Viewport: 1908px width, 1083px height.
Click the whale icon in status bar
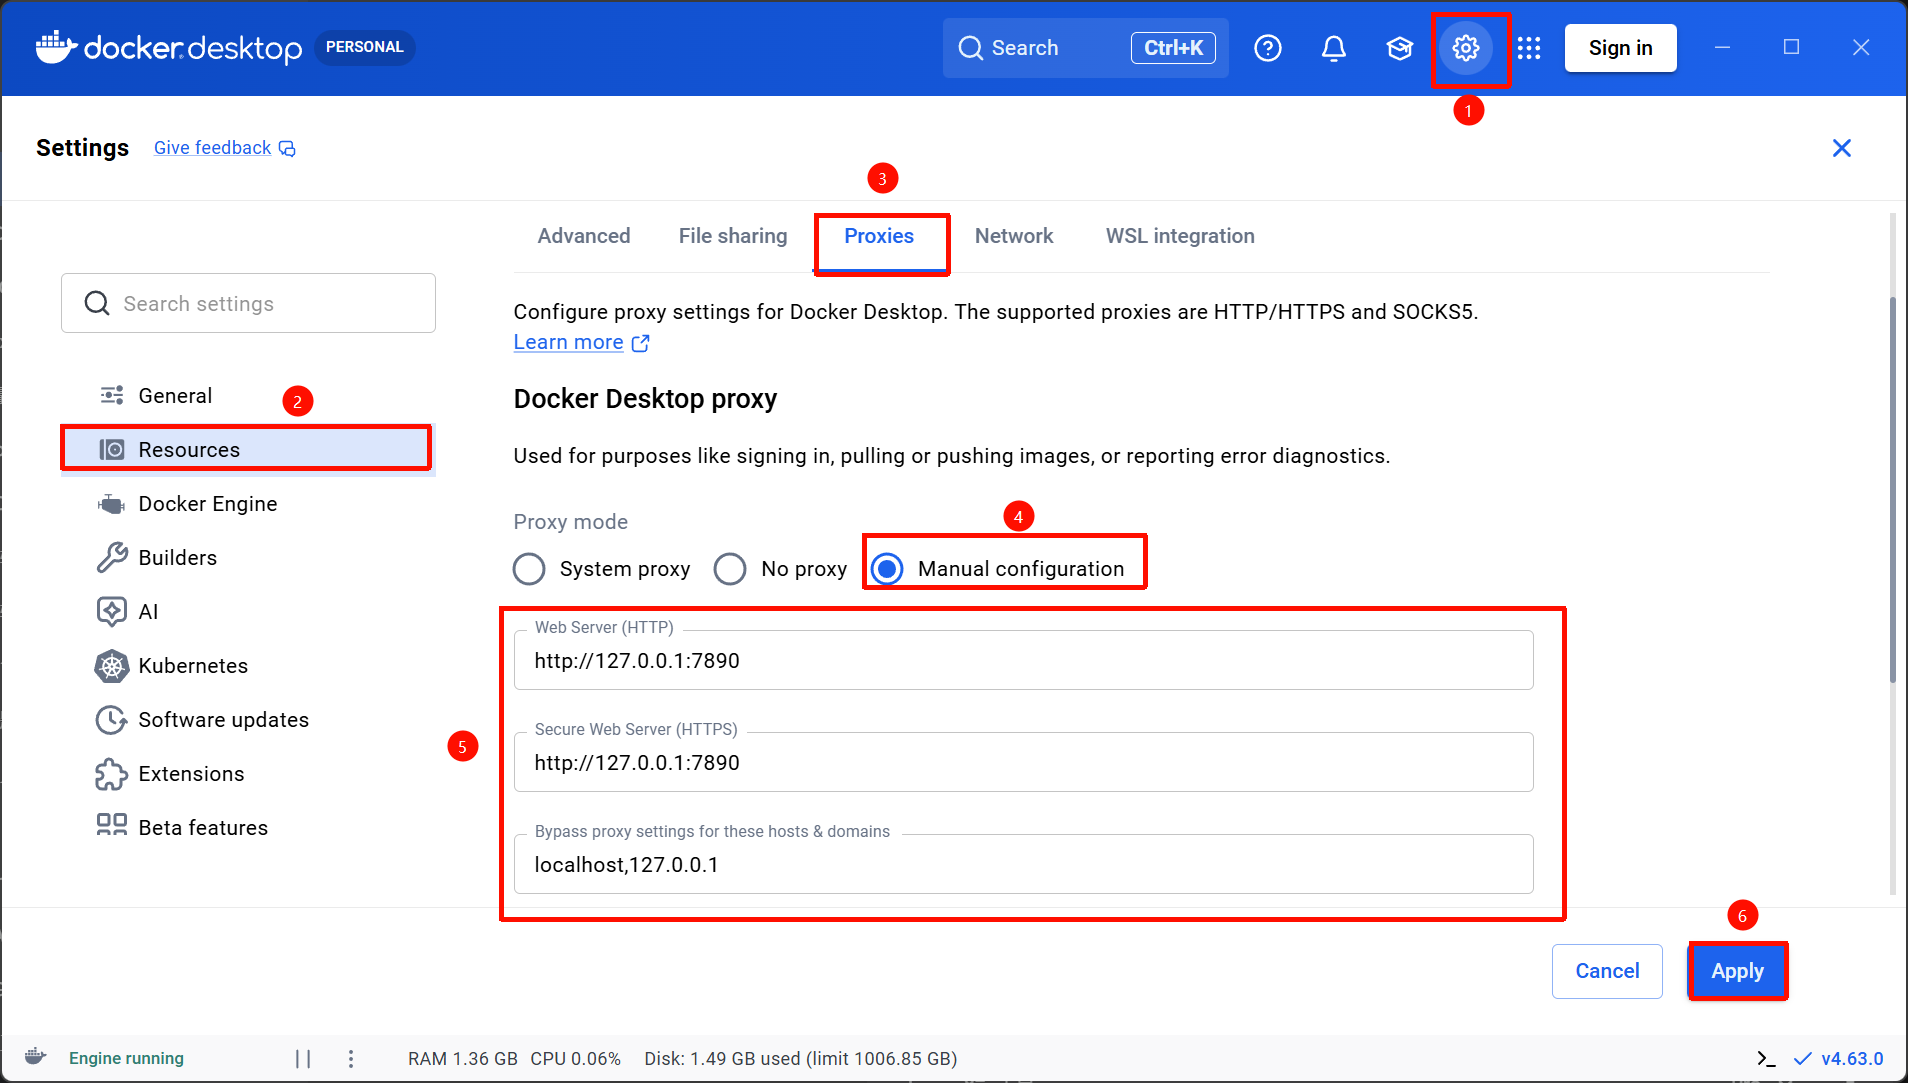[x=36, y=1057]
